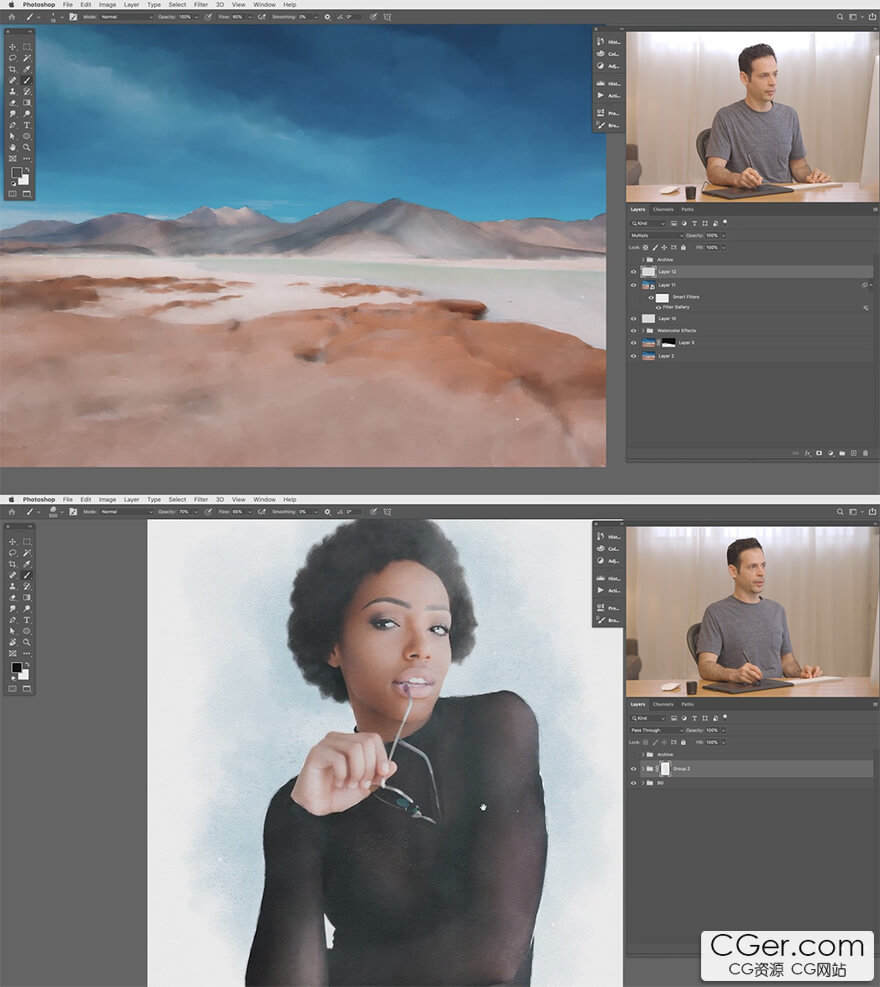Add a layer mask in top Layers panel
Viewport: 880px width, 987px height.
[x=819, y=453]
